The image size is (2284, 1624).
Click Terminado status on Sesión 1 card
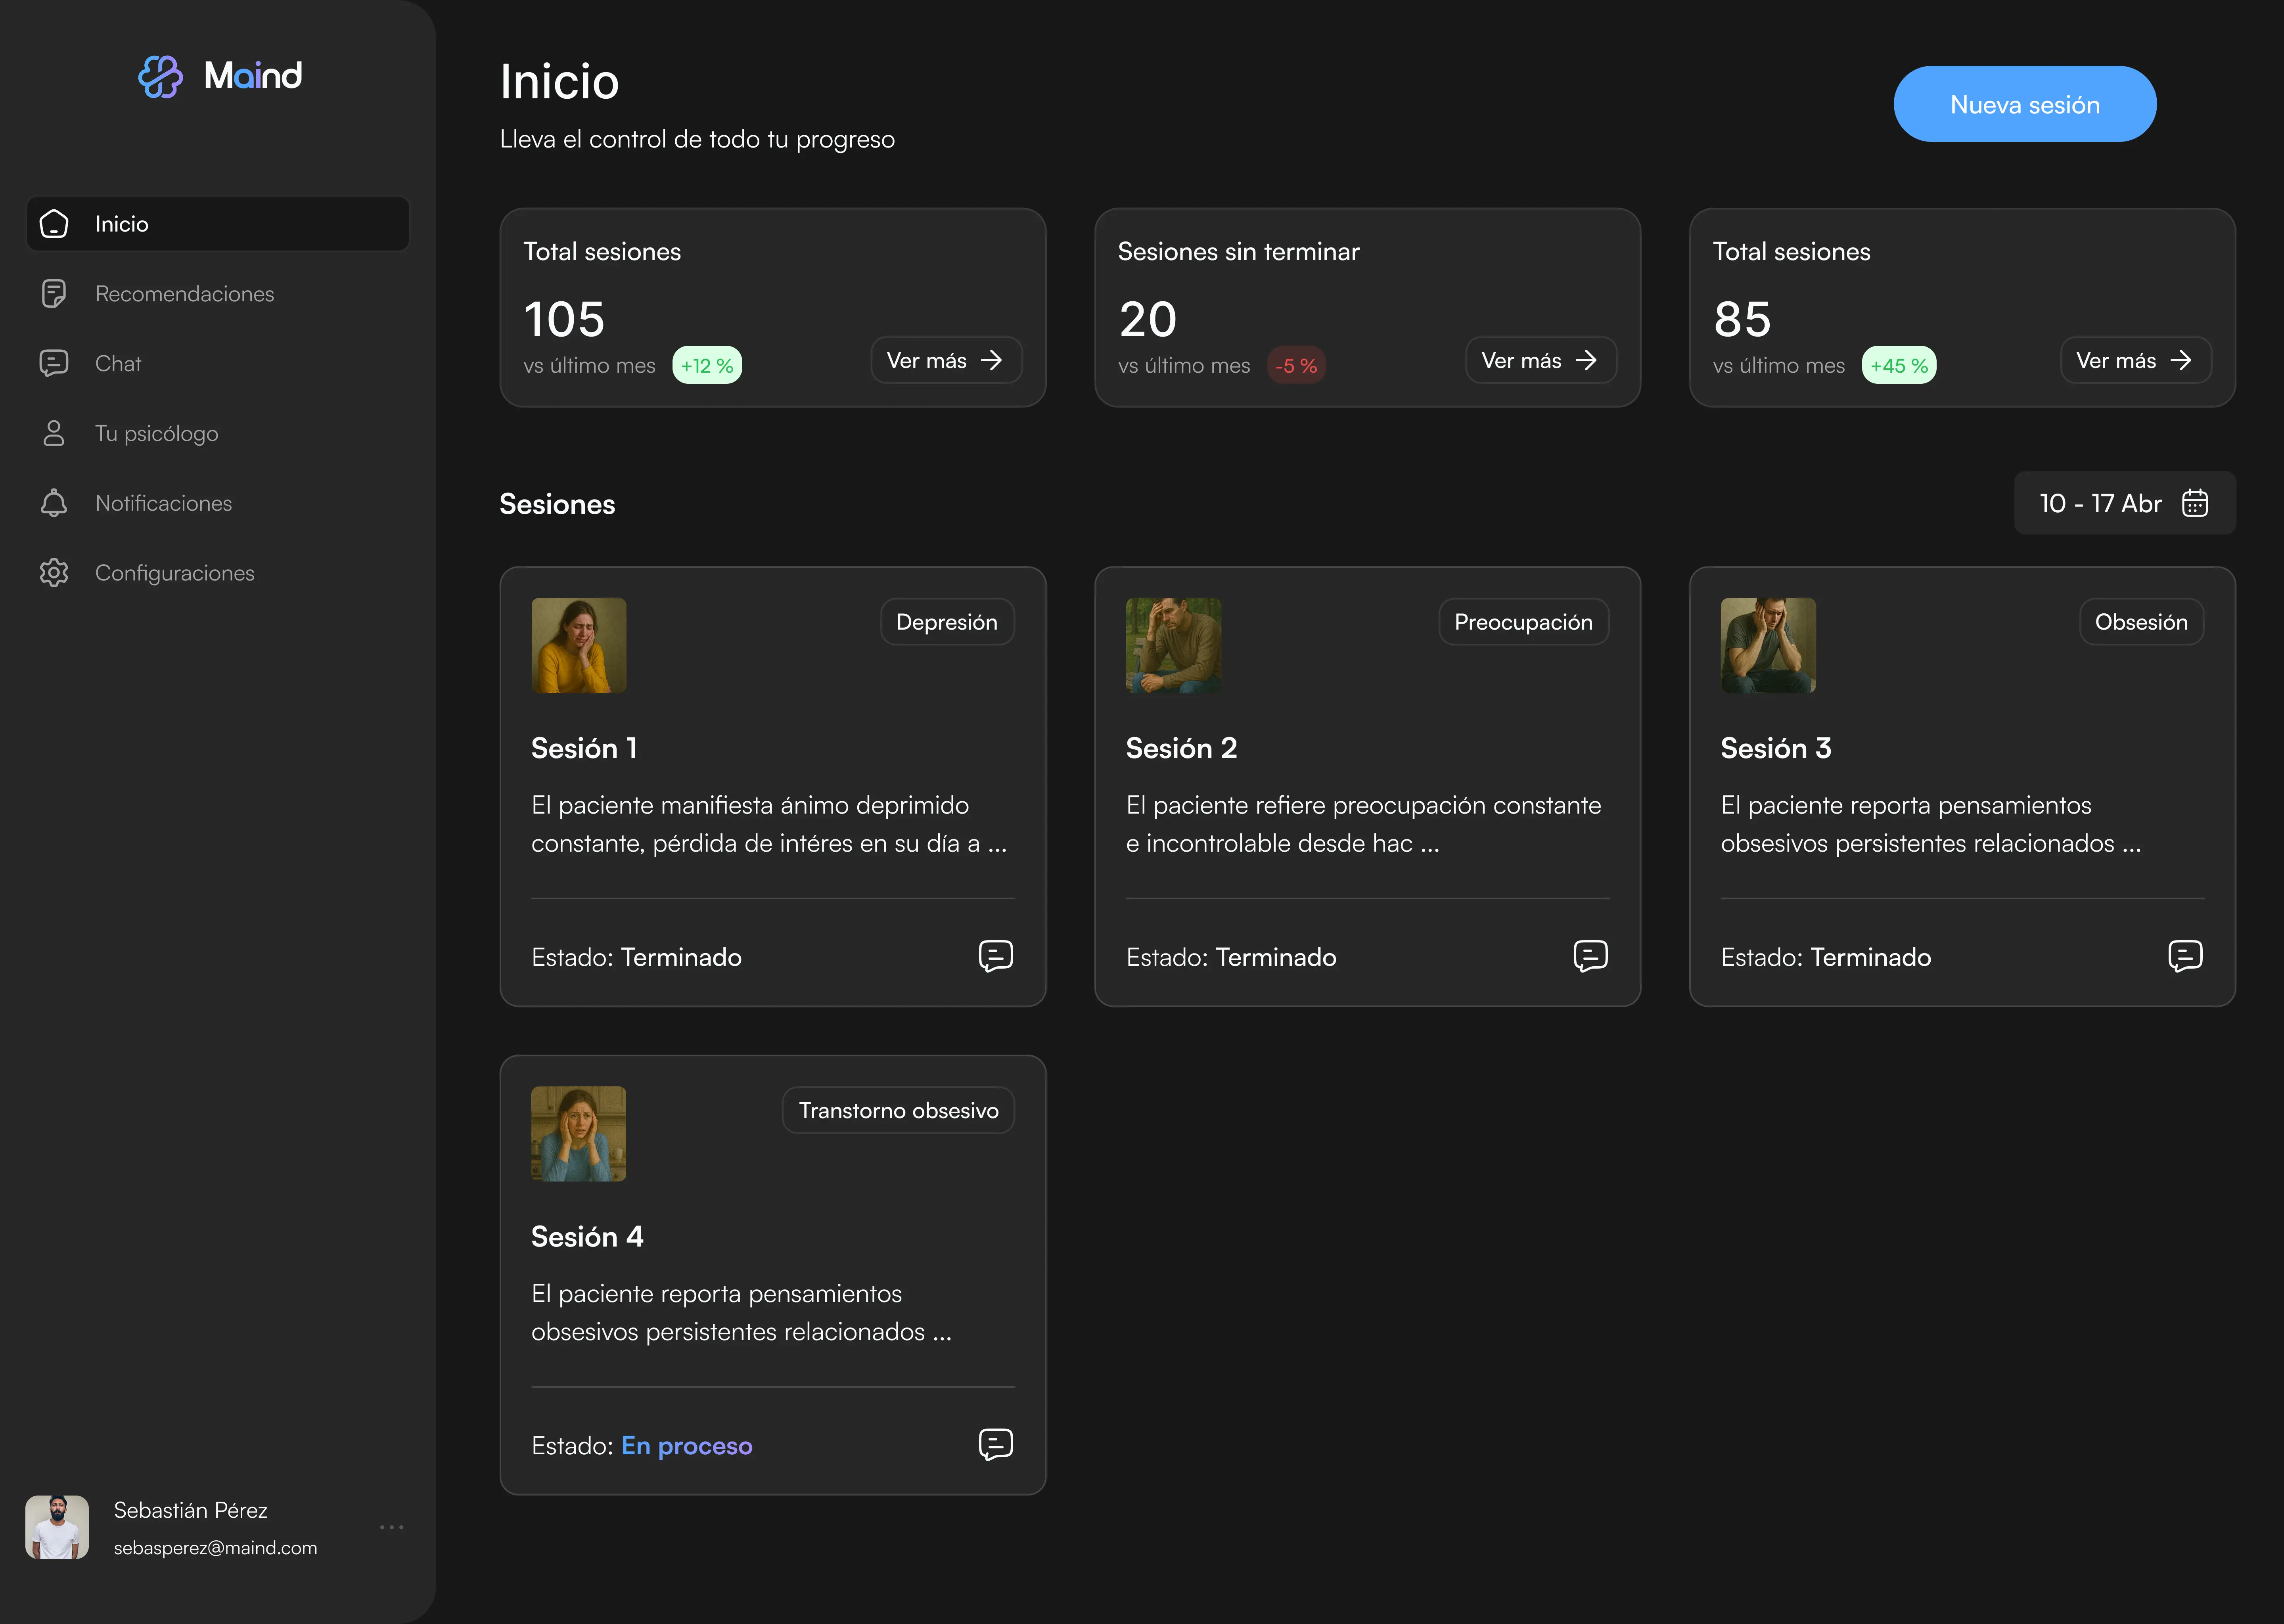pyautogui.click(x=681, y=957)
